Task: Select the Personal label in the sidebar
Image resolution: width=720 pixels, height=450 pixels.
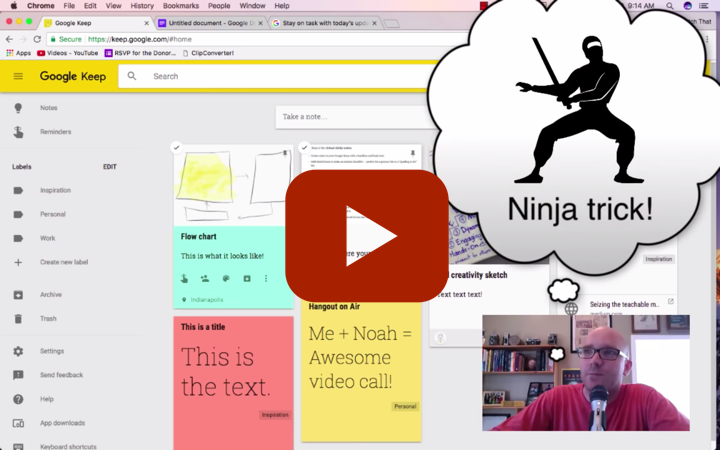Action: click(x=53, y=214)
